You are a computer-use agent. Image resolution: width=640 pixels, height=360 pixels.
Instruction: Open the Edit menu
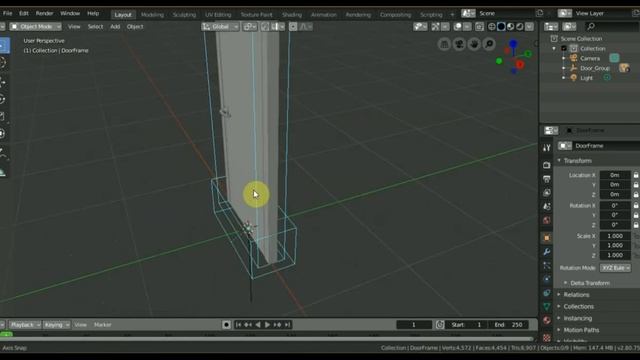click(24, 13)
